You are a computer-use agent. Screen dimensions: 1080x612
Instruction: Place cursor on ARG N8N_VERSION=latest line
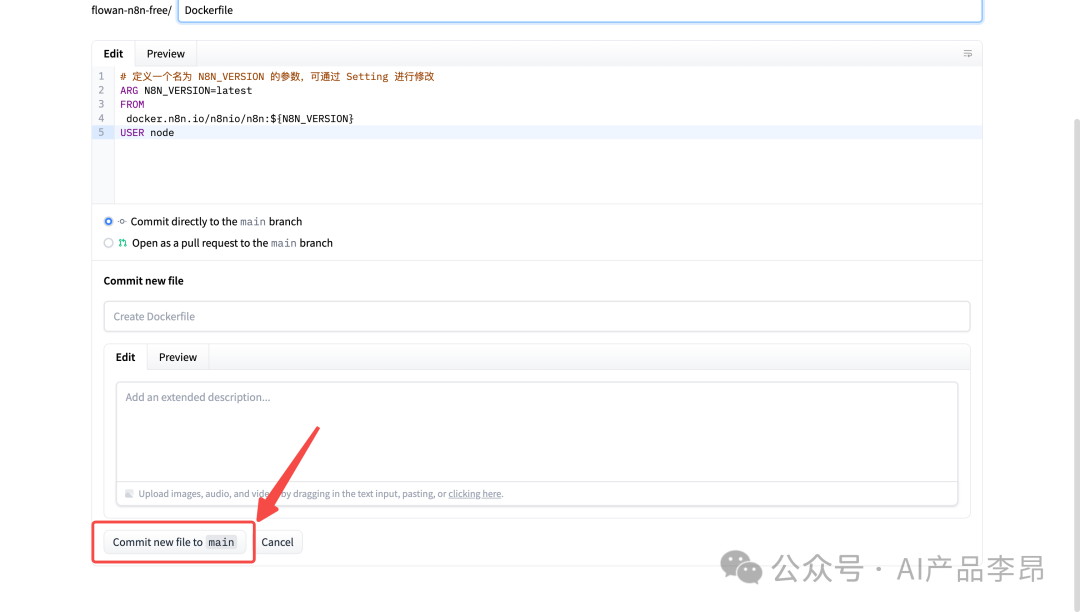(186, 90)
